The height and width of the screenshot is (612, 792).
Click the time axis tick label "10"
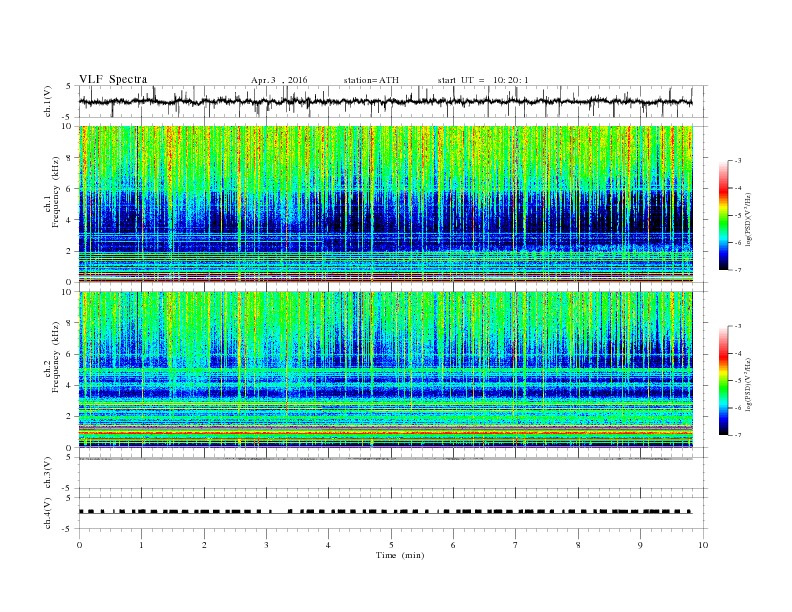703,545
